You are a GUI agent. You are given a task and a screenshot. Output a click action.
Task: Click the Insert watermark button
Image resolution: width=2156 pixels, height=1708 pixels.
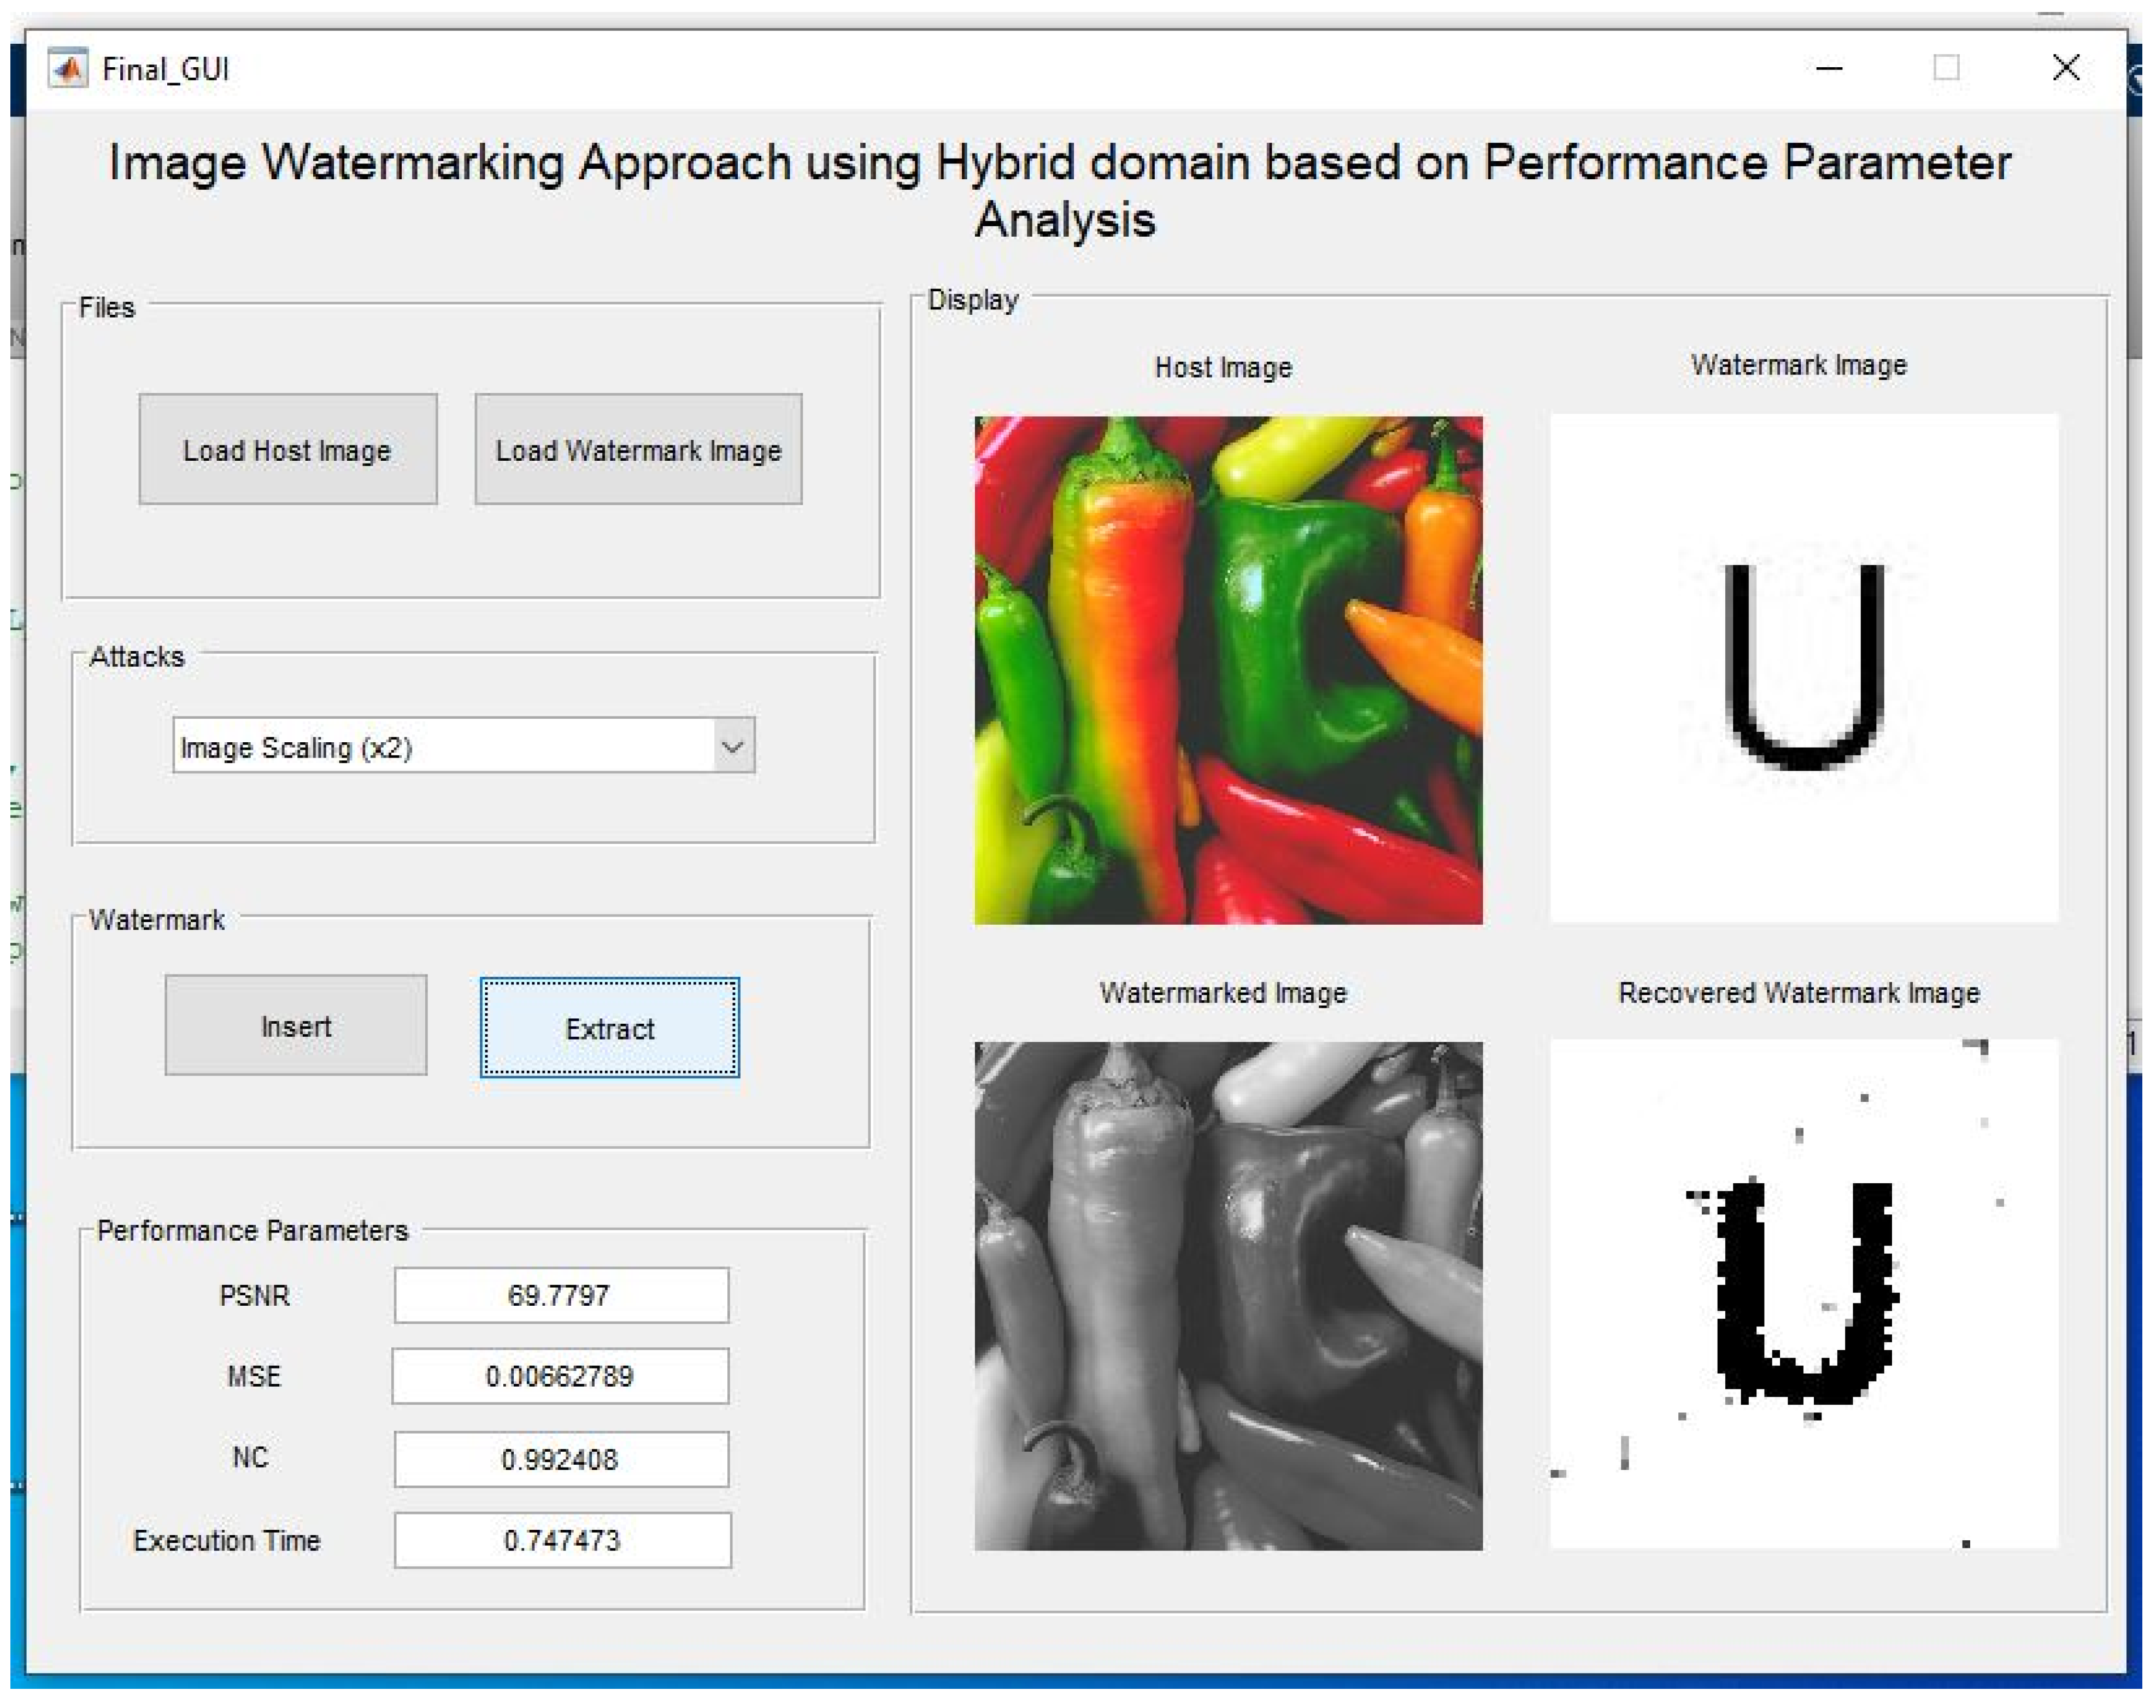[x=296, y=1026]
